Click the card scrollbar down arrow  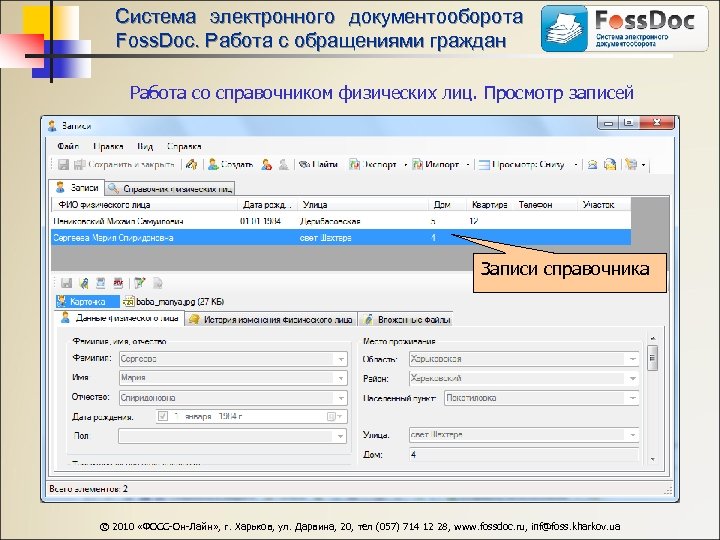[652, 459]
